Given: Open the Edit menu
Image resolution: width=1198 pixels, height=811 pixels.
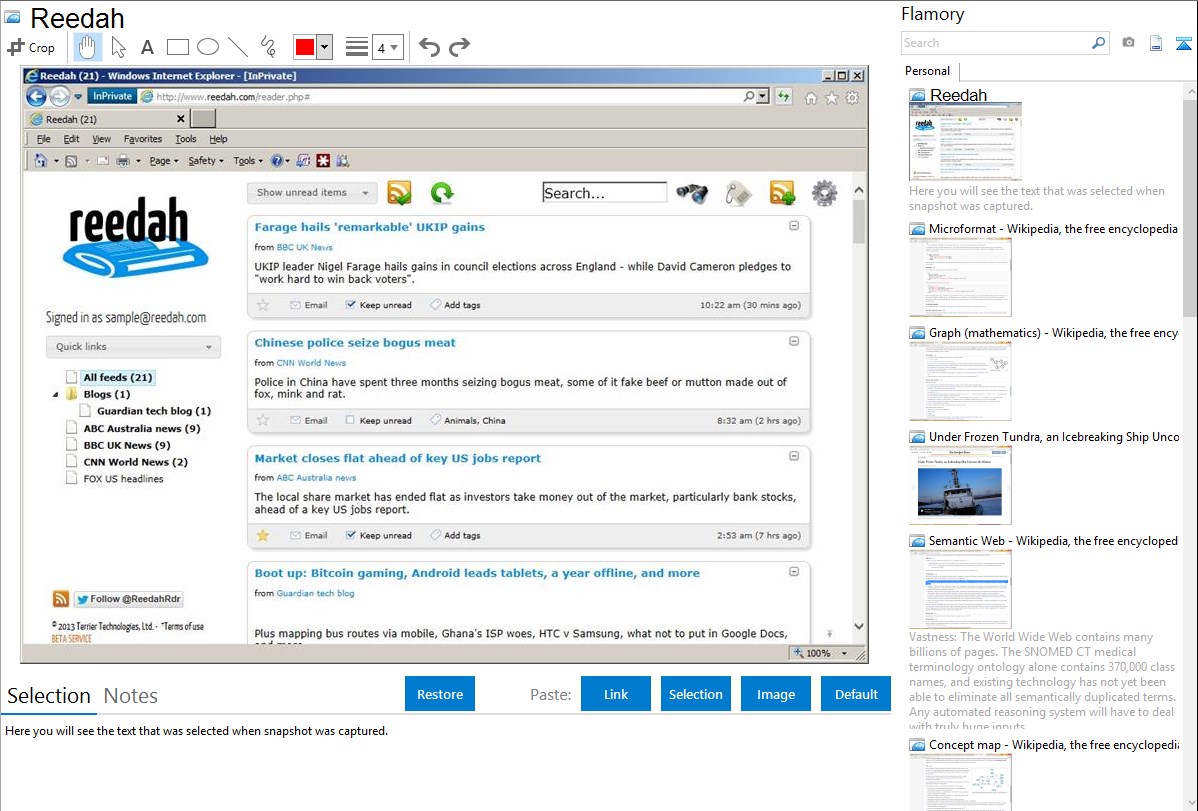Looking at the screenshot, I should tap(71, 139).
